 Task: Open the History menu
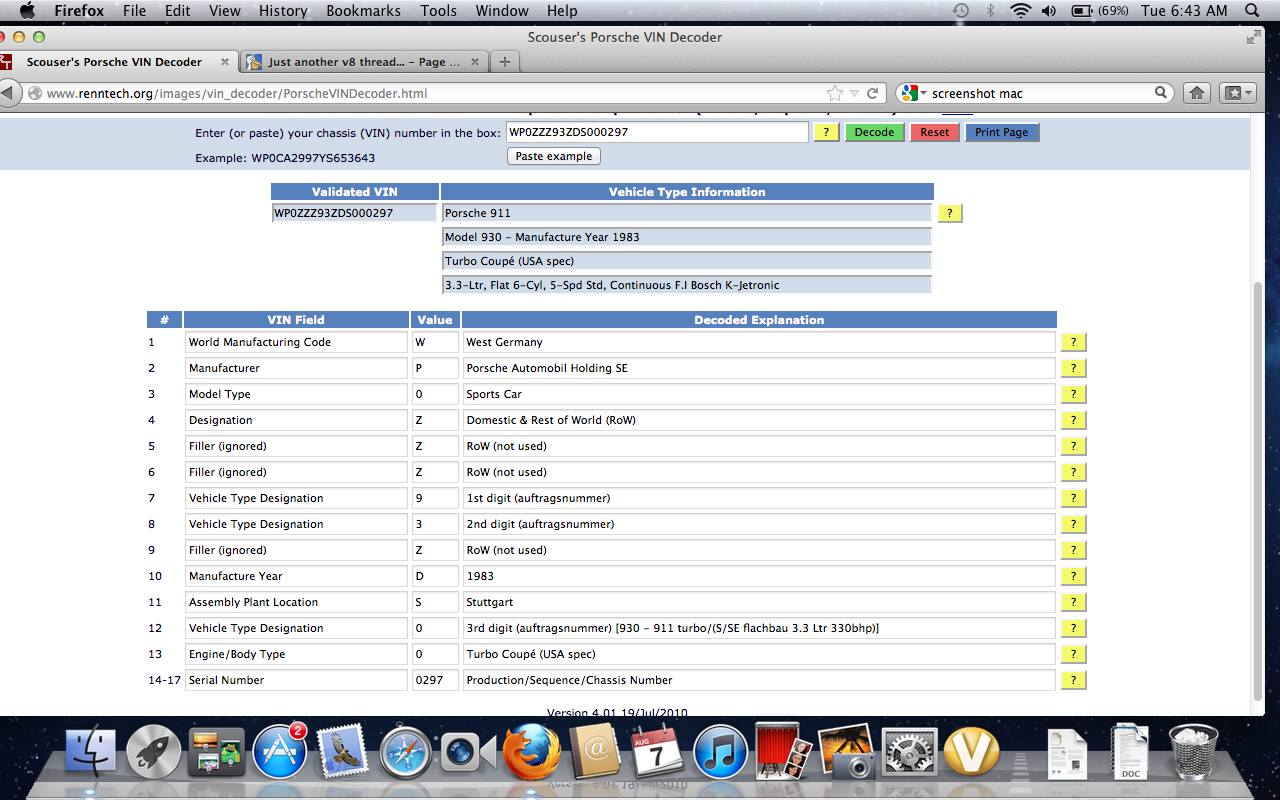283,11
